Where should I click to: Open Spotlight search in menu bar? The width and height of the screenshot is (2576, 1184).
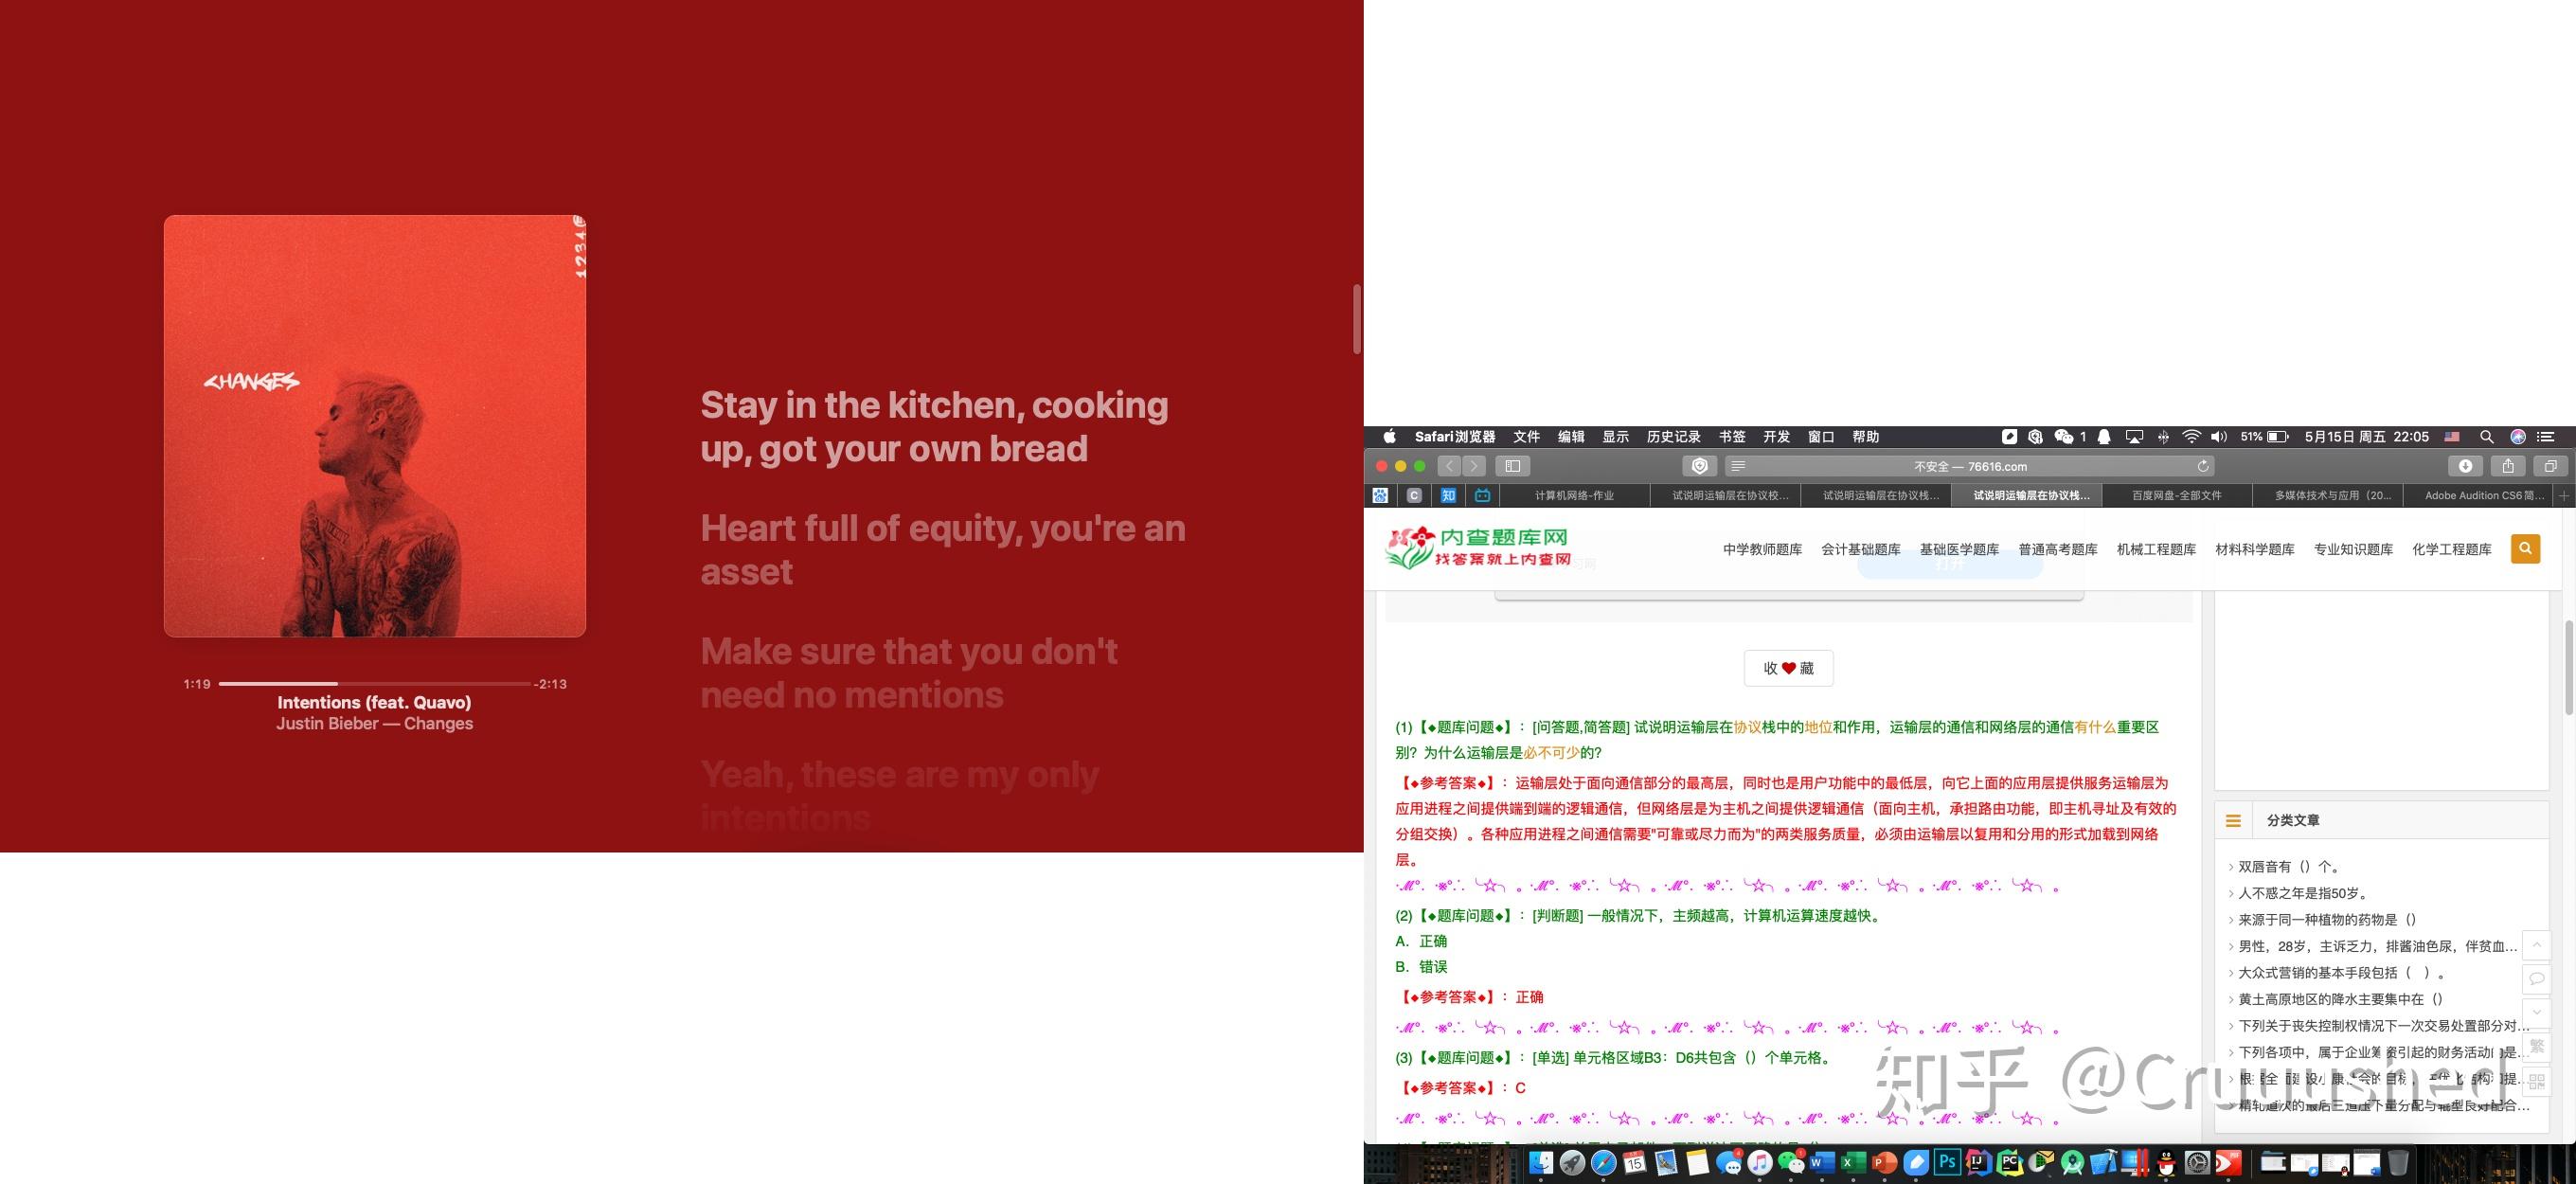point(2487,437)
